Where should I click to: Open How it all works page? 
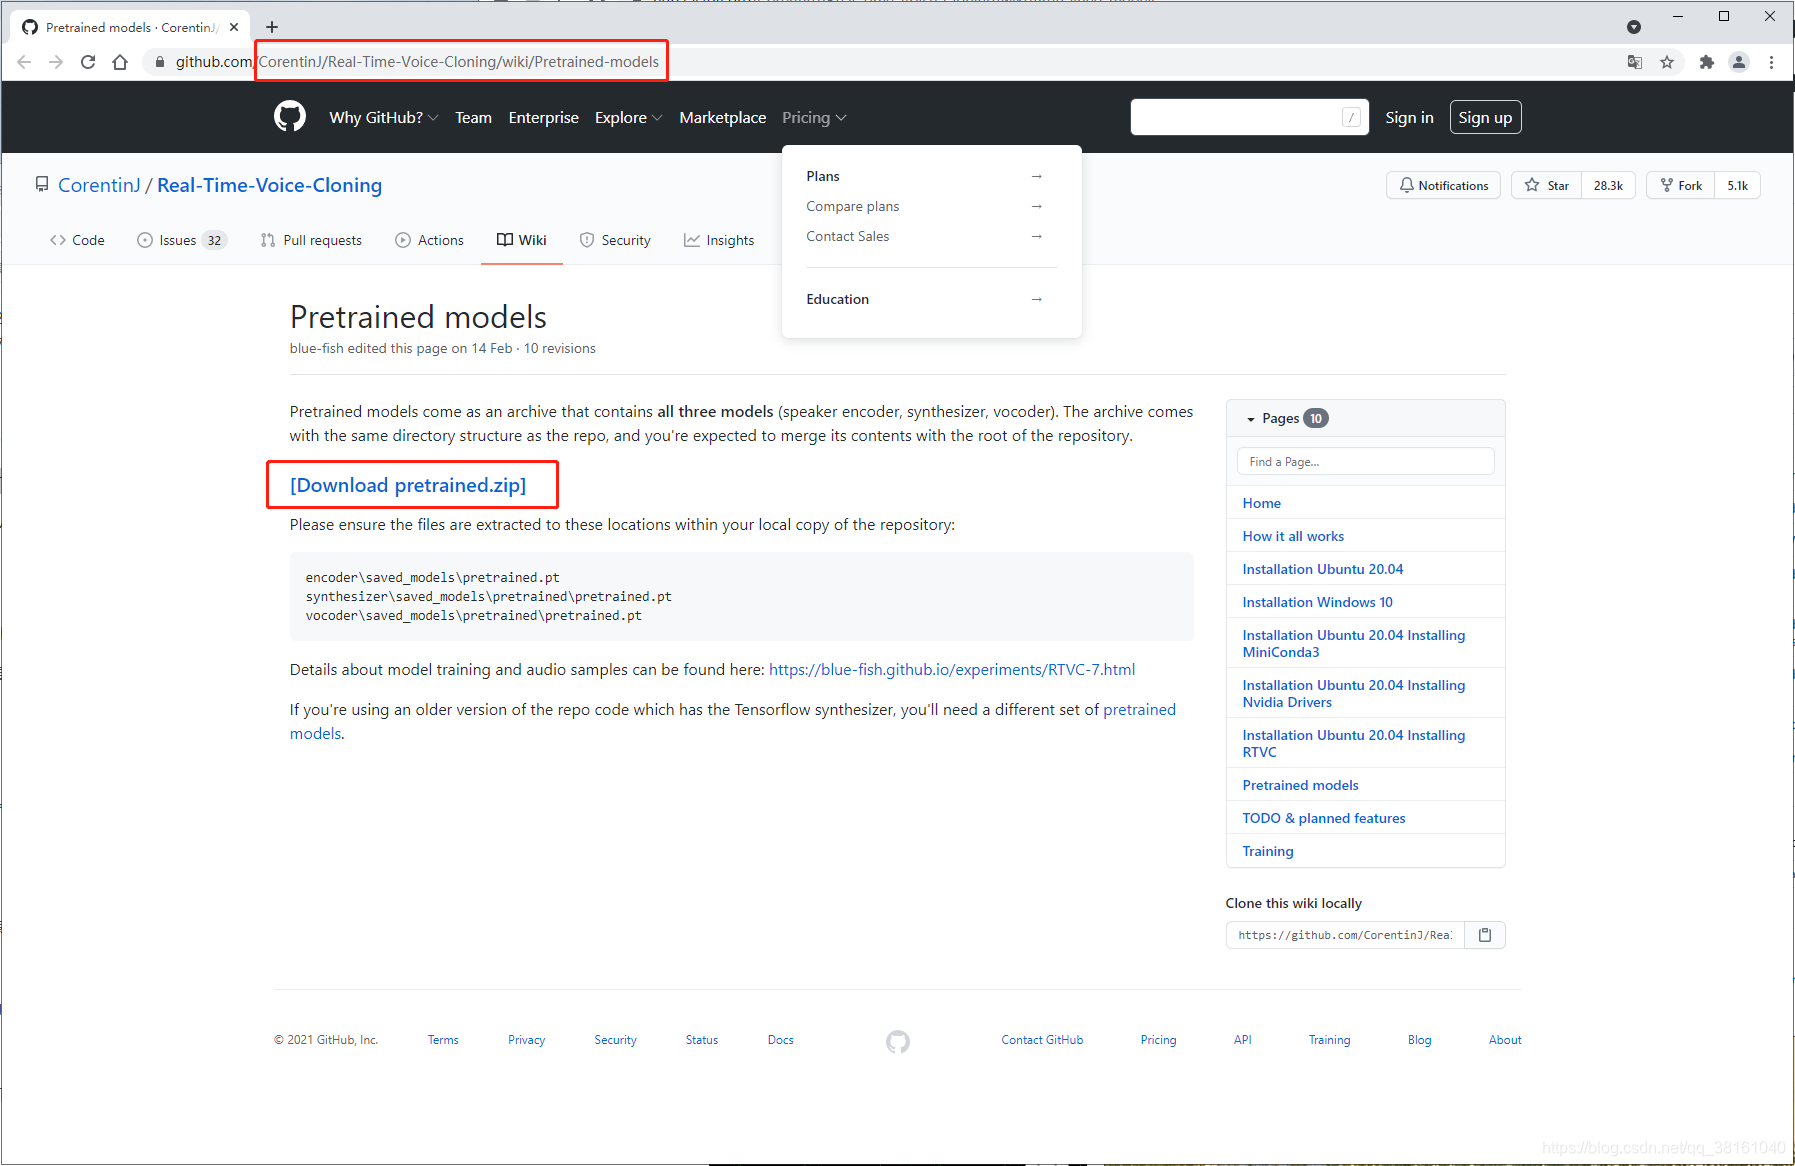click(1293, 536)
